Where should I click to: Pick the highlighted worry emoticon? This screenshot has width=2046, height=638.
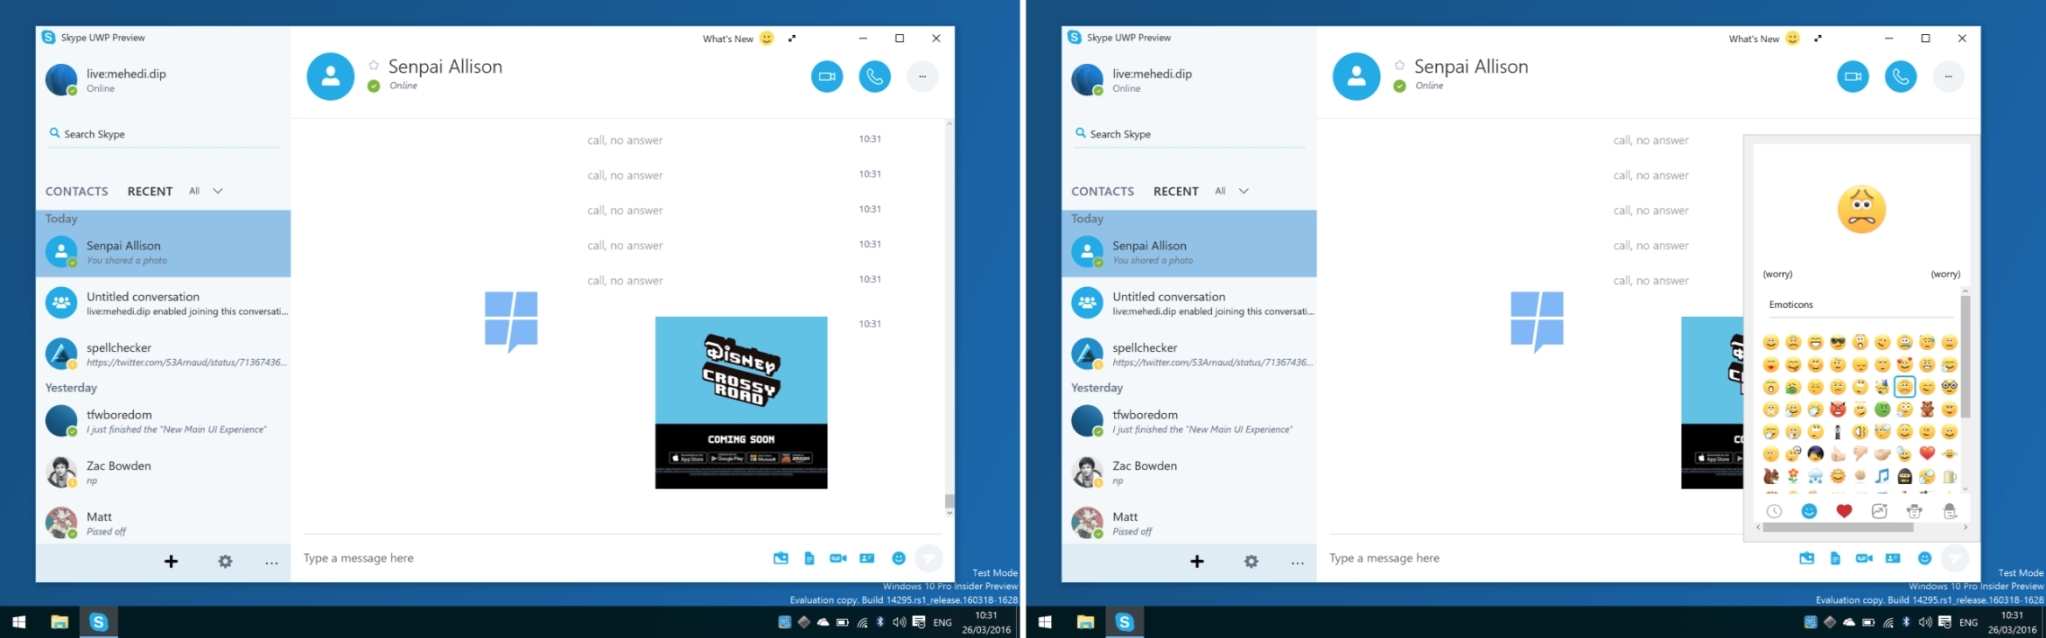[1905, 387]
